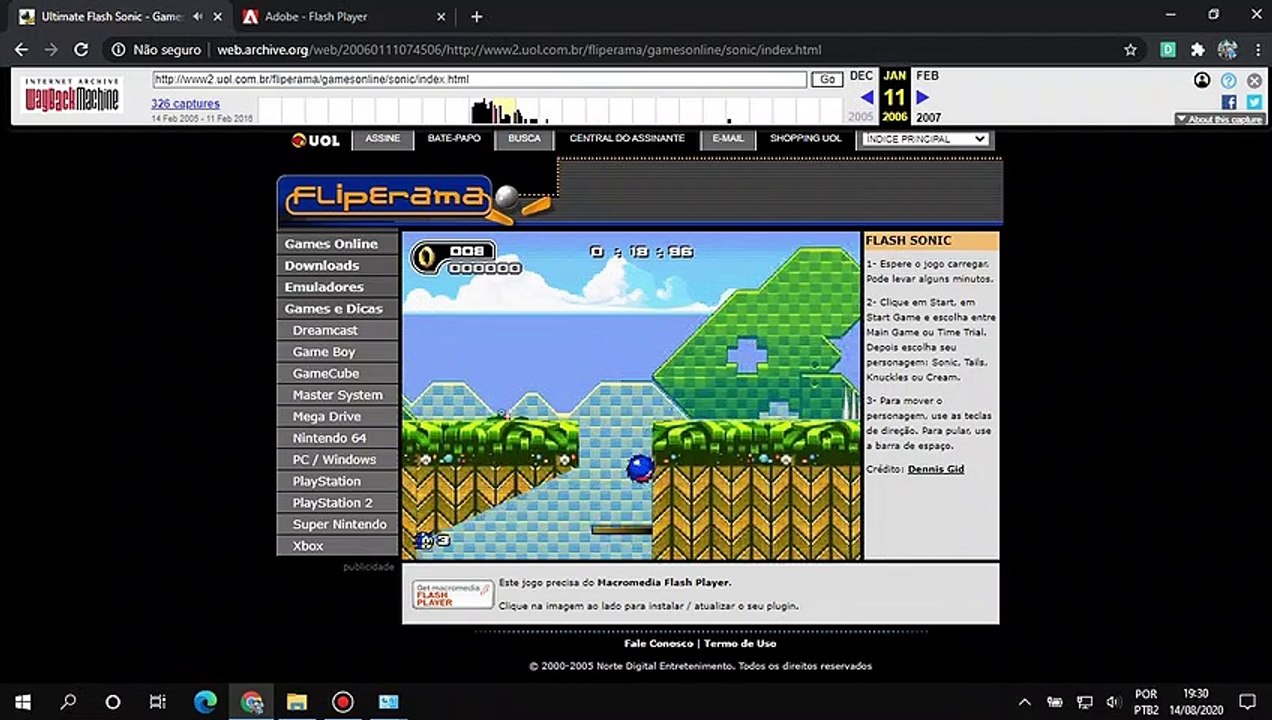This screenshot has height=720, width=1272.
Task: Close the Wayback toolbar
Action: click(x=1254, y=81)
